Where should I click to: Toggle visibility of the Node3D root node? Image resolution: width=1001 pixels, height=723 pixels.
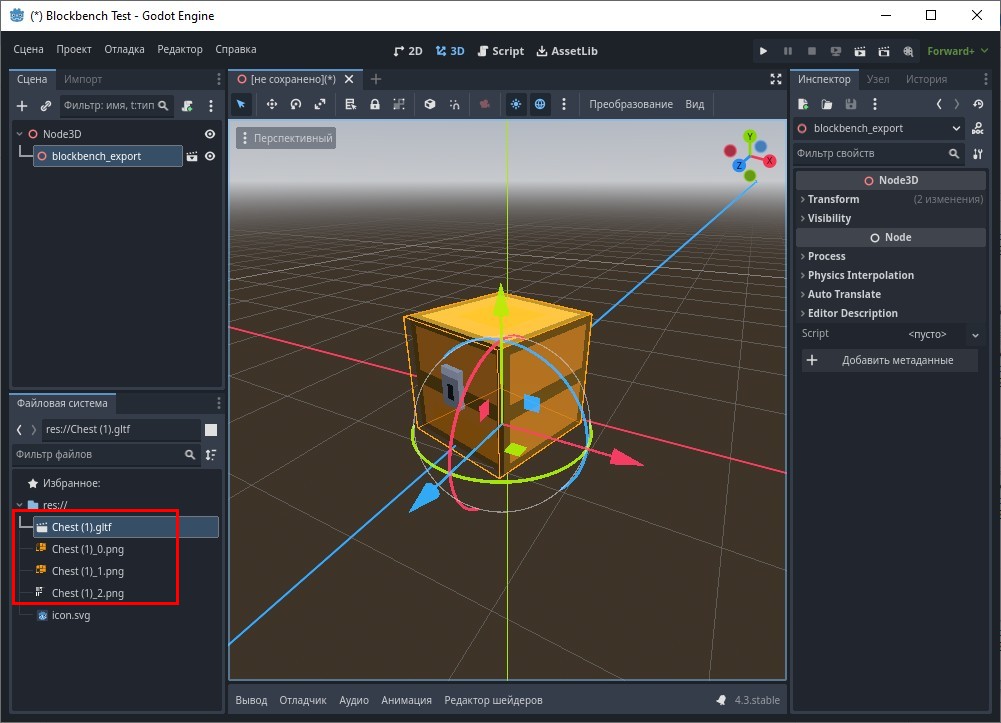click(x=210, y=134)
